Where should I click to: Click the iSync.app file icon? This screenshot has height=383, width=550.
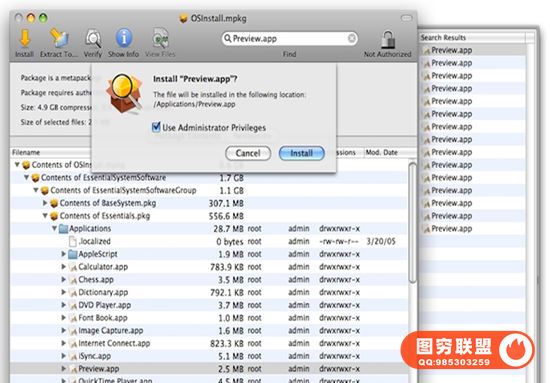(x=73, y=356)
